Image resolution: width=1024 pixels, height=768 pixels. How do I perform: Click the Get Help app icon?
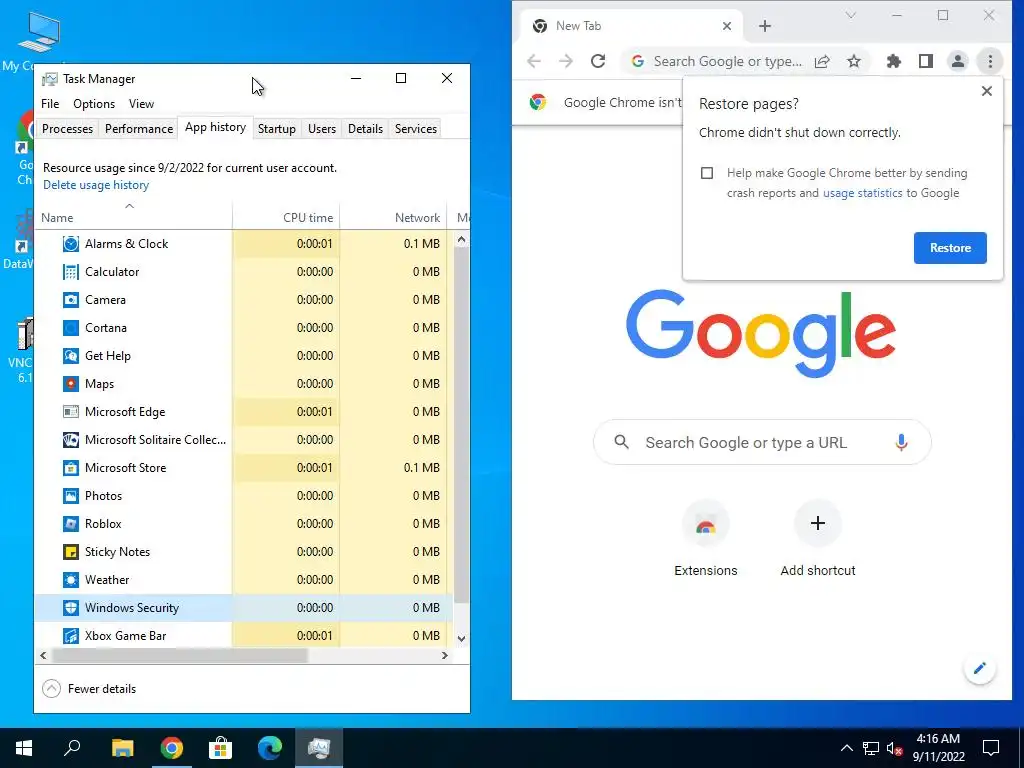[71, 356]
